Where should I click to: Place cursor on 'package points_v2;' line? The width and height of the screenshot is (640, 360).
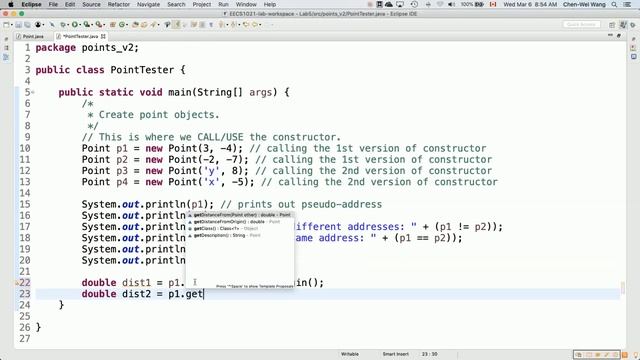click(x=87, y=48)
